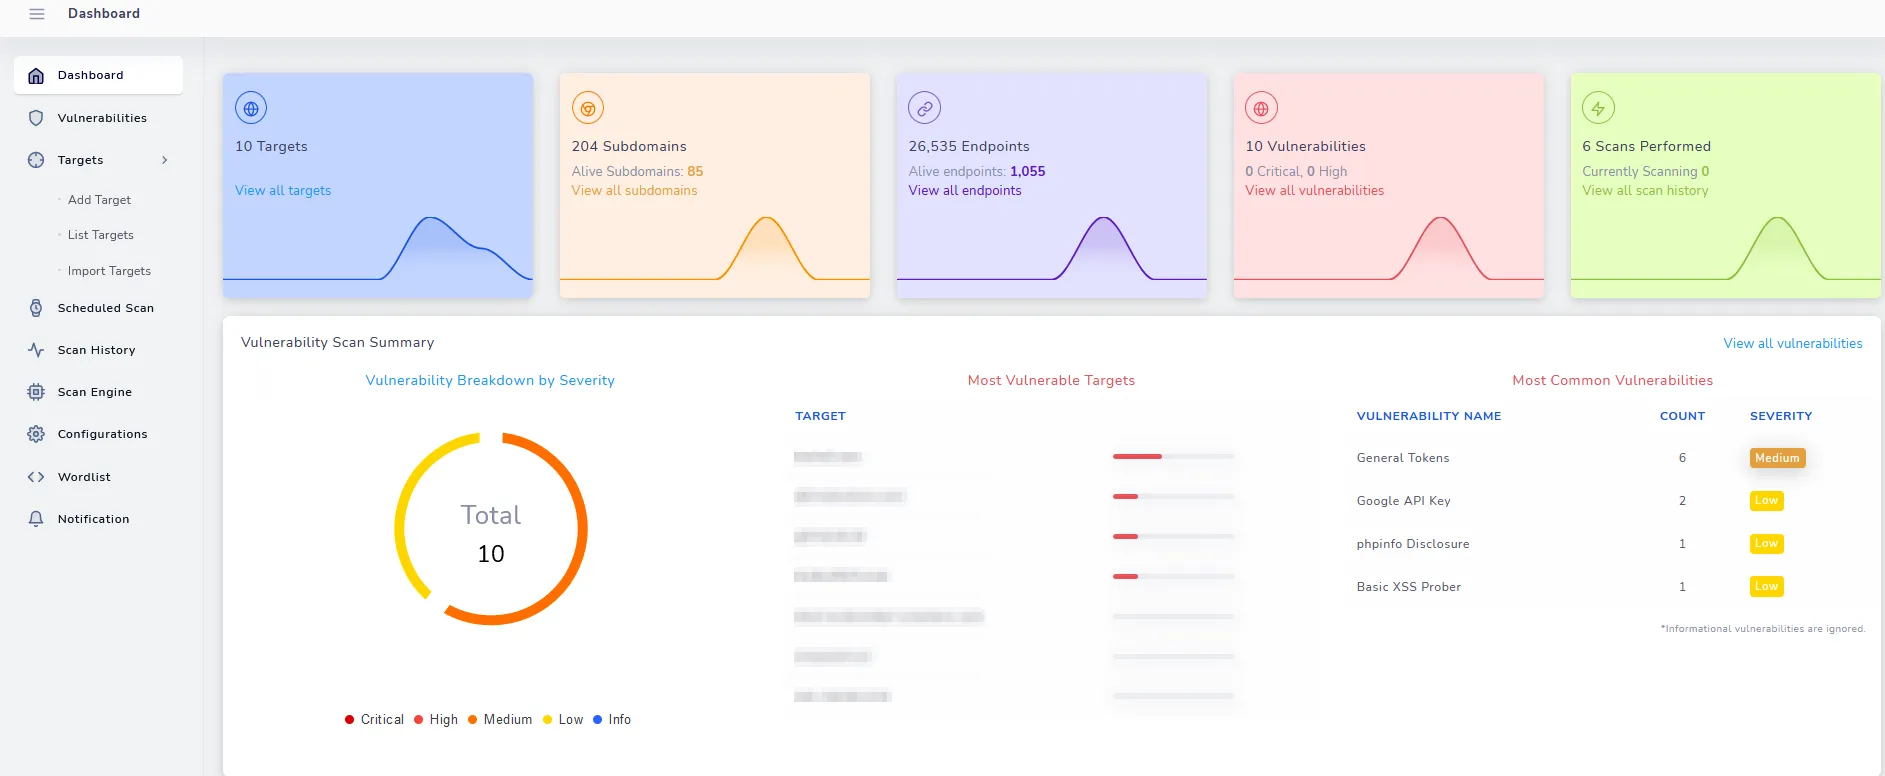Open 'View all scan history' link
1885x776 pixels.
[1645, 191]
